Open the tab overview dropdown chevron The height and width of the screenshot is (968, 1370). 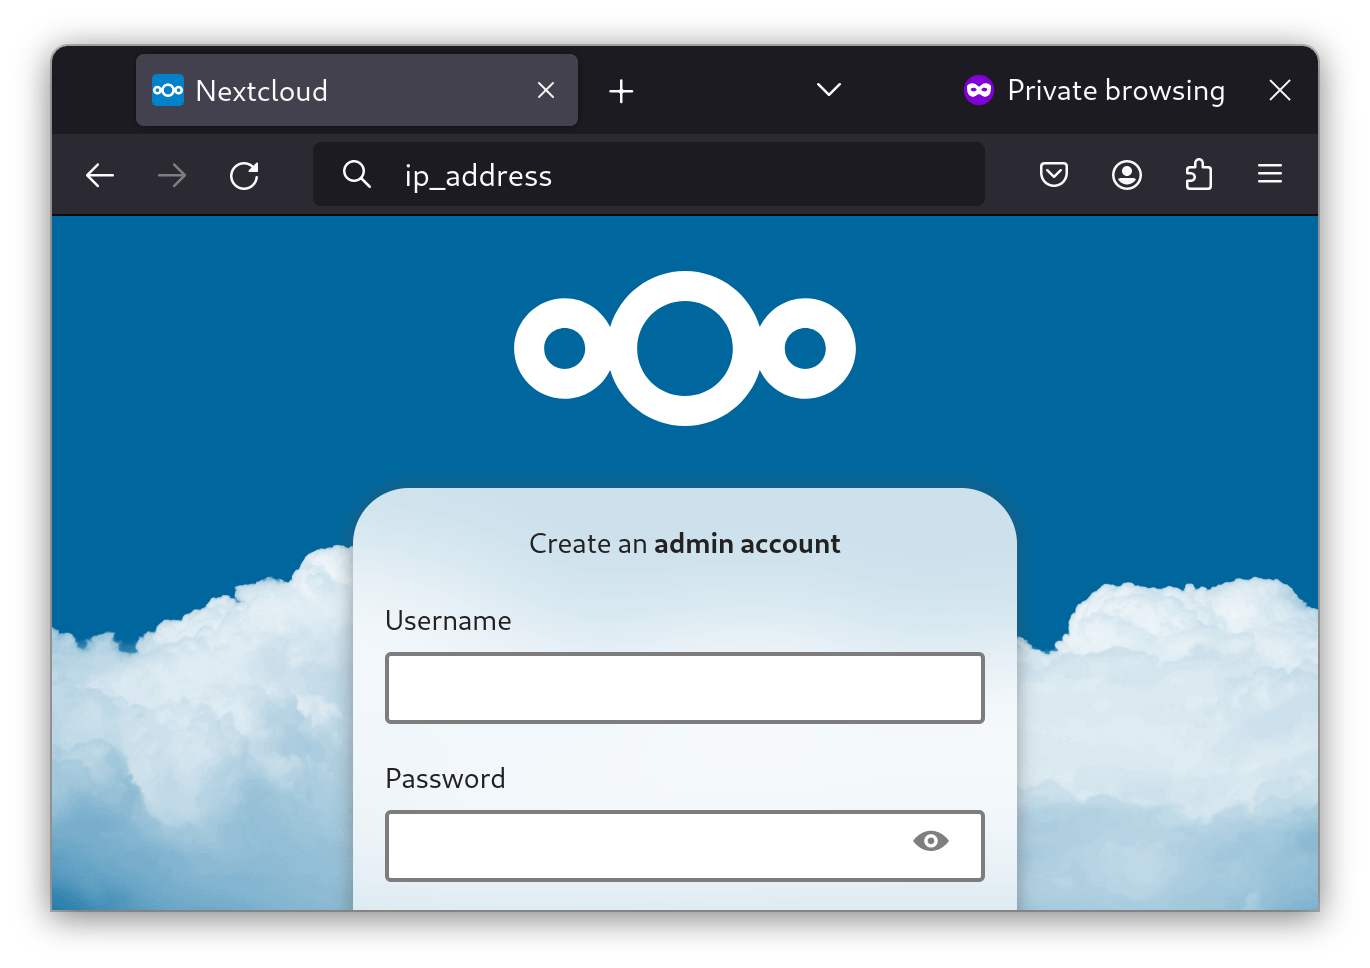[828, 90]
